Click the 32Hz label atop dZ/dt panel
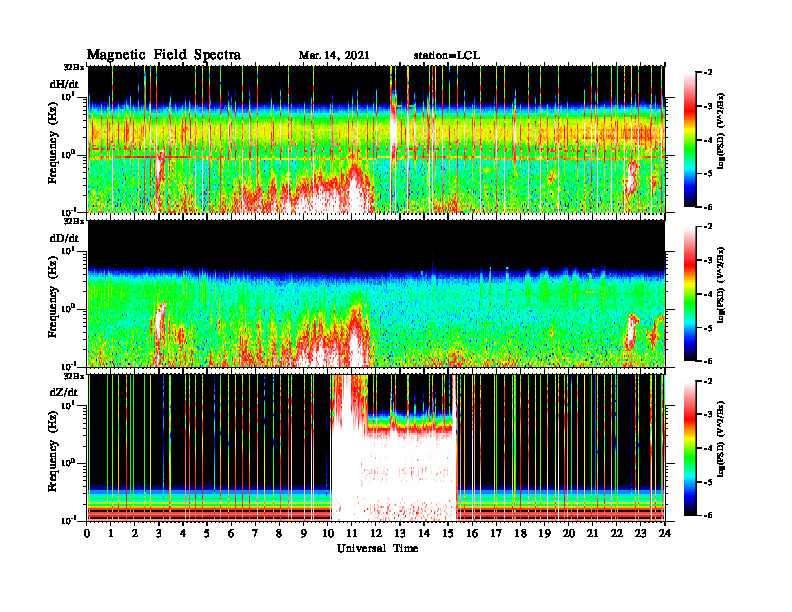792x612 pixels. (73, 376)
